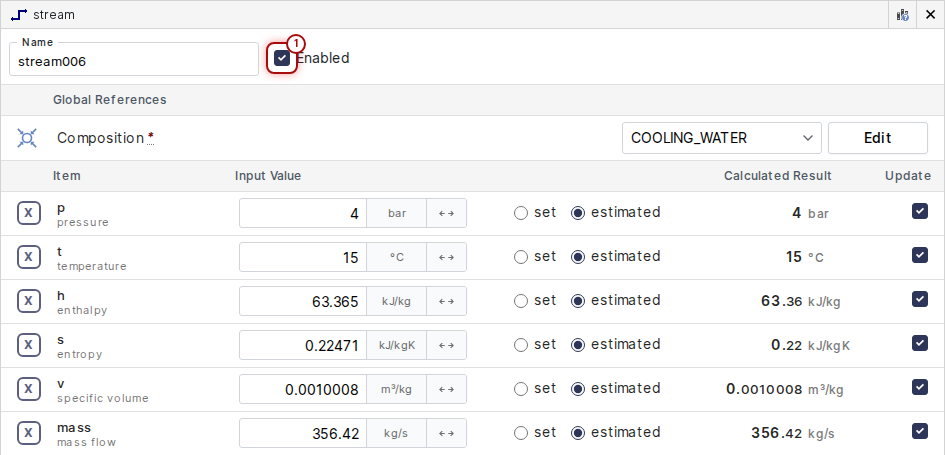The width and height of the screenshot is (945, 455).
Task: Click the X icon beside enthalpy row
Action: pyautogui.click(x=29, y=301)
